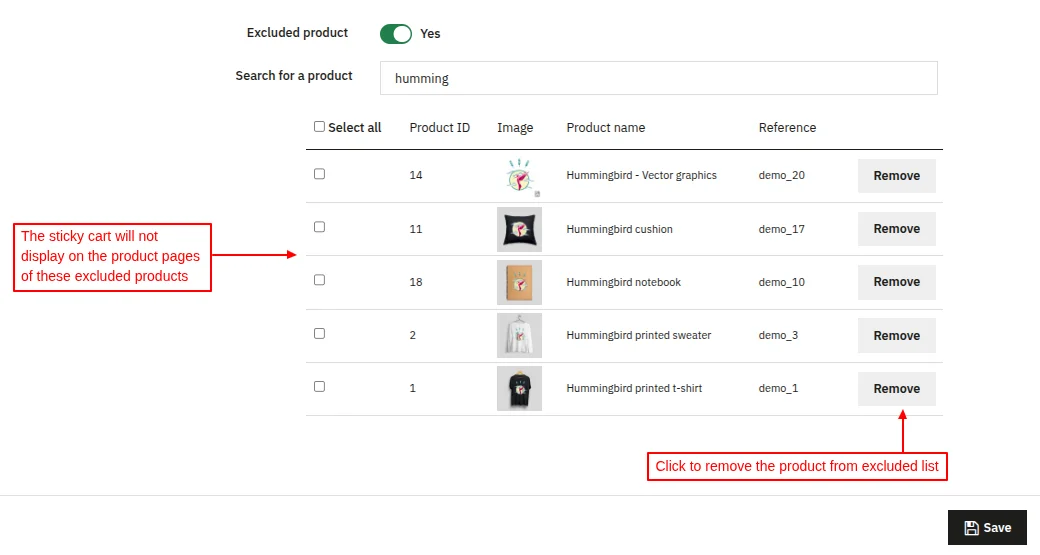The width and height of the screenshot is (1040, 555).
Task: Click the Excluded product label
Action: point(297,33)
